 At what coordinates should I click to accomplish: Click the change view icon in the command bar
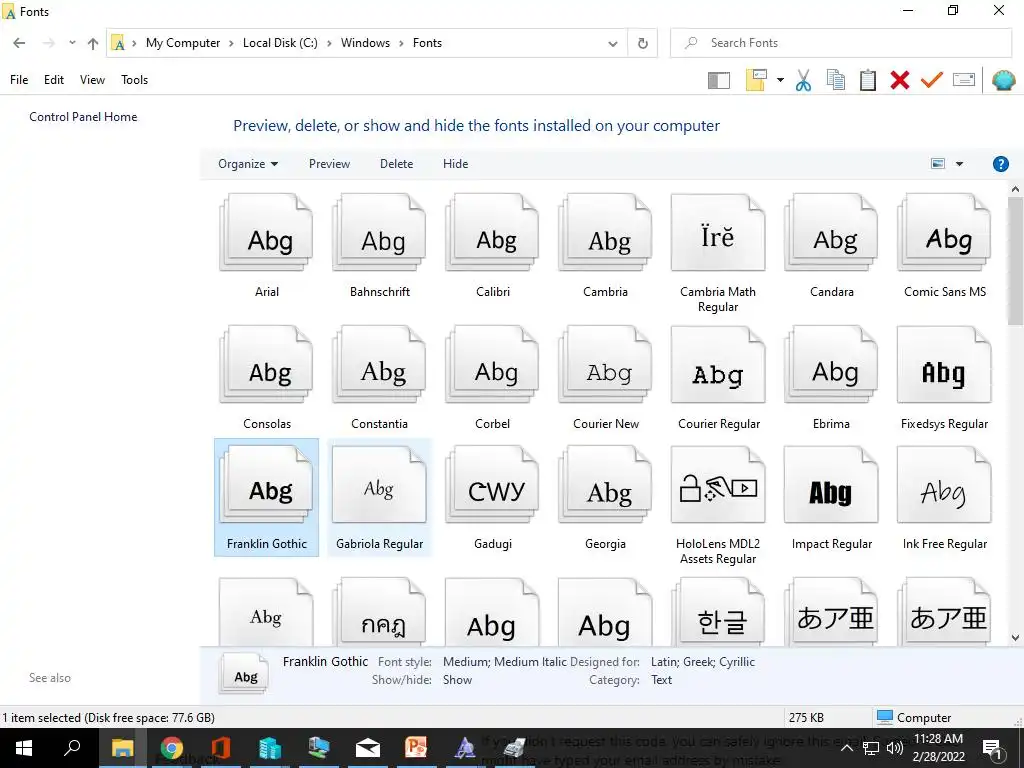938,164
